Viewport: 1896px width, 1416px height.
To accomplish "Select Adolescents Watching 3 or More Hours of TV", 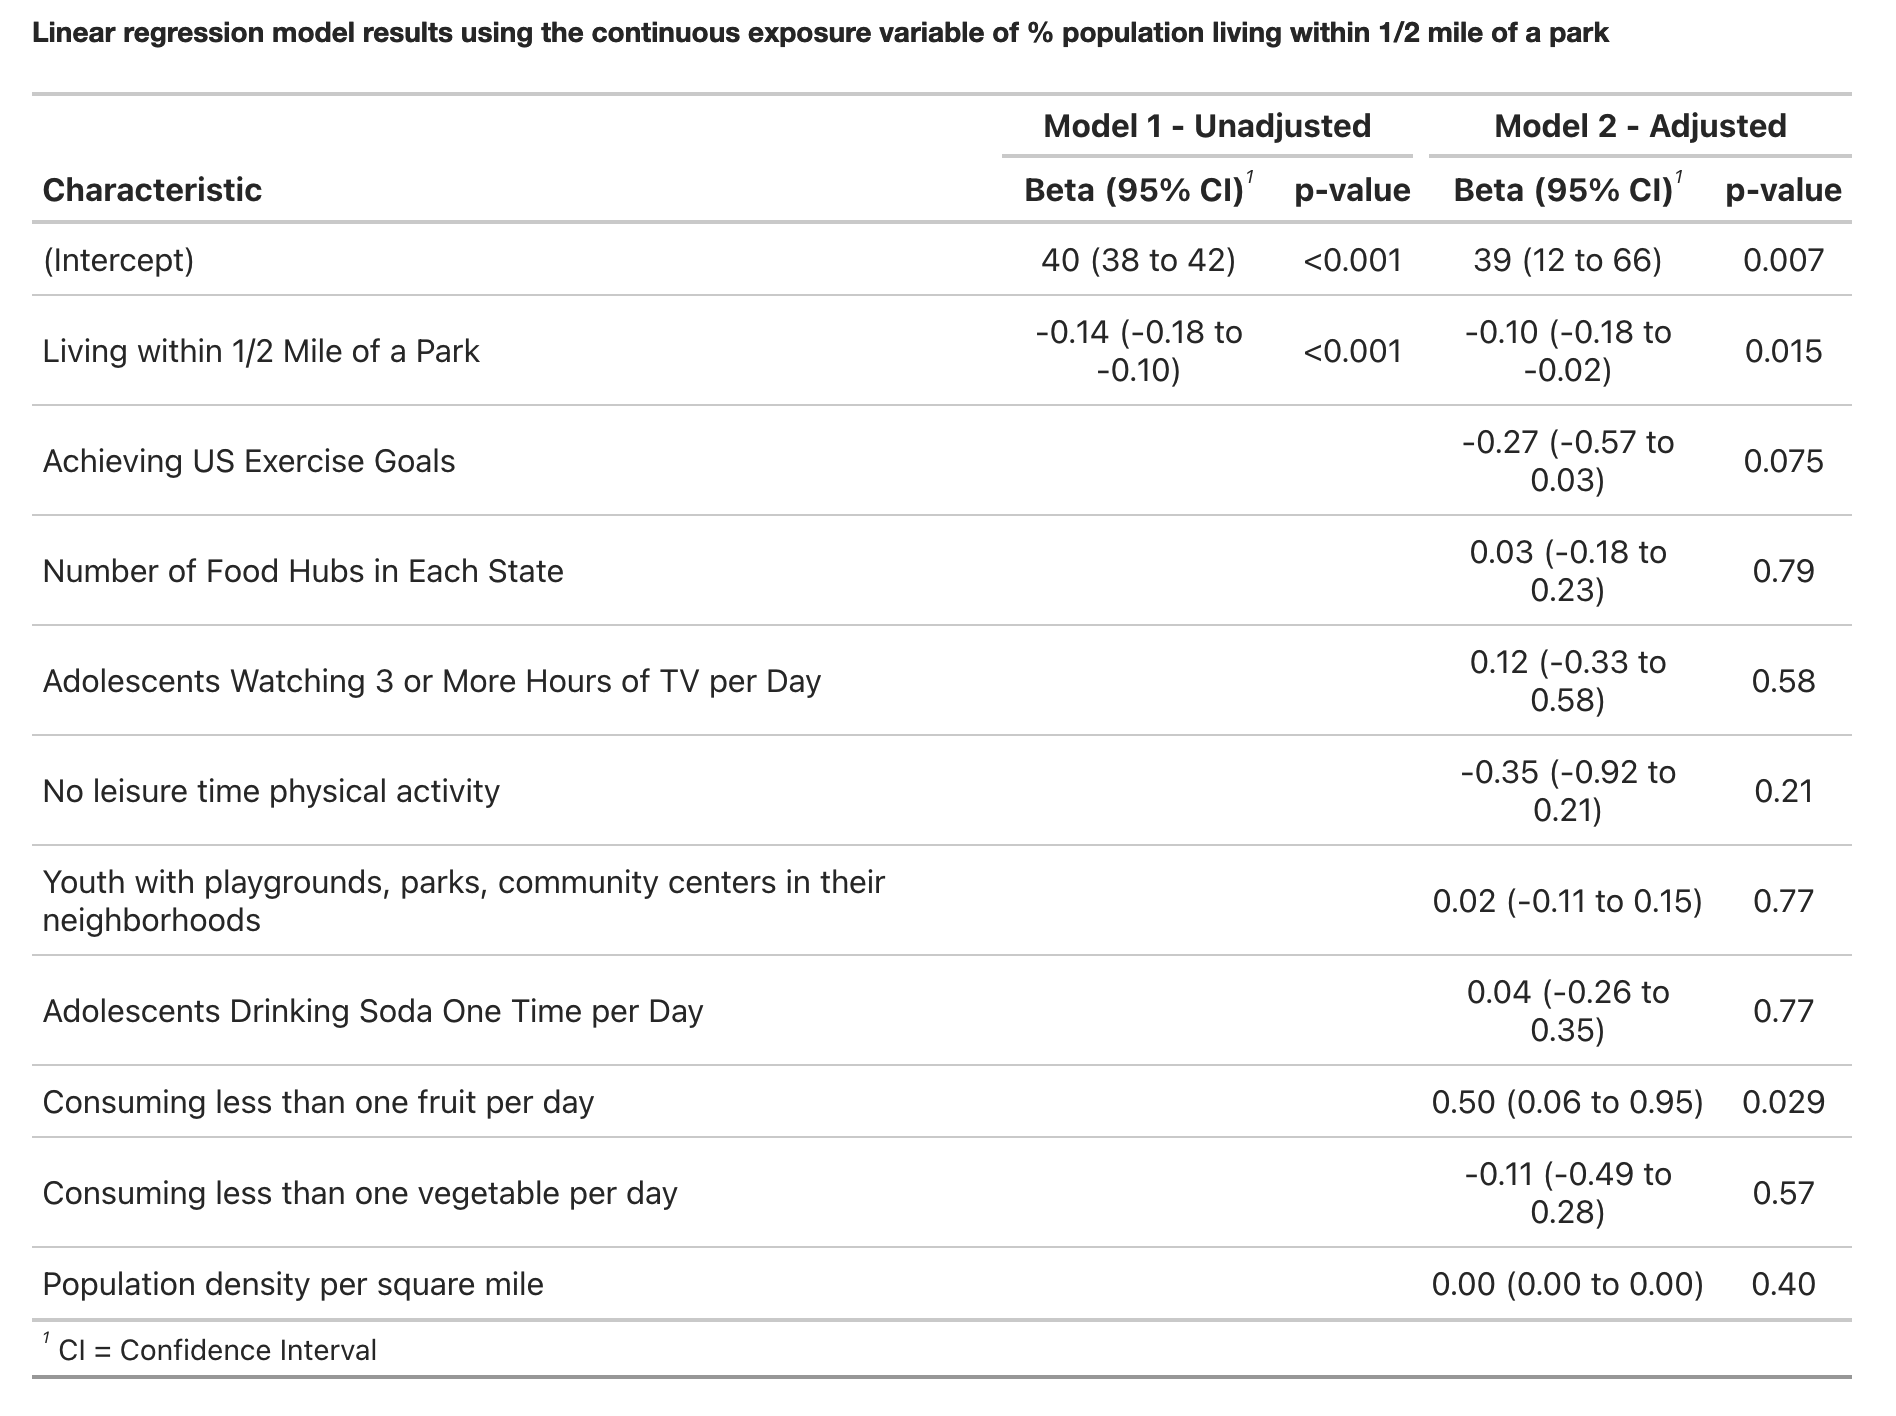I will click(431, 681).
